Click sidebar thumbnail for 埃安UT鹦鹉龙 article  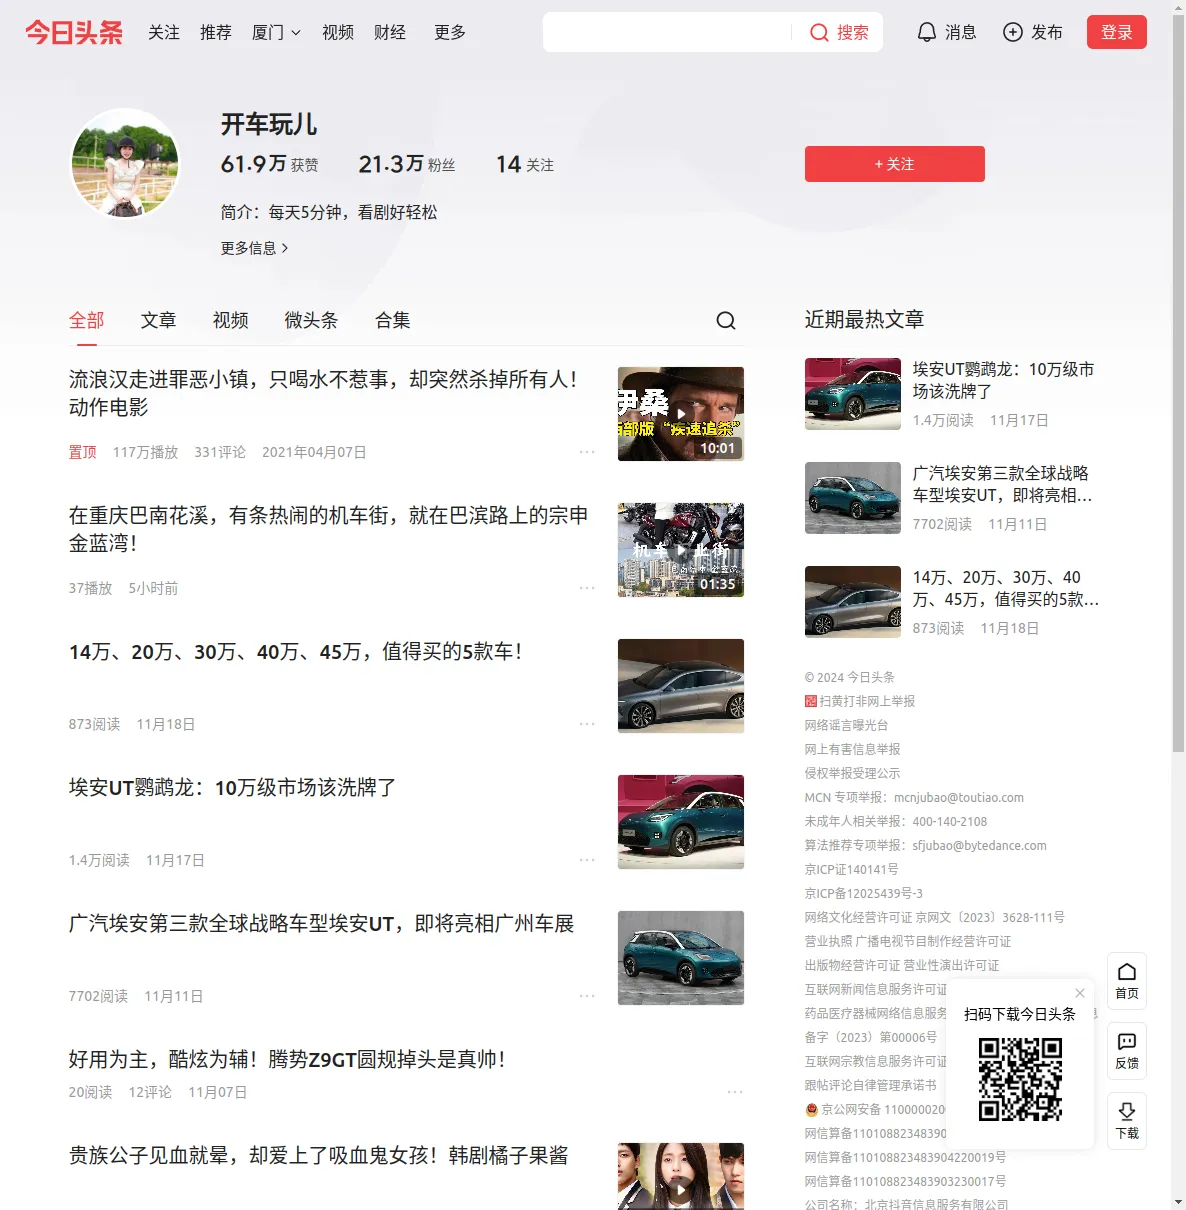853,394
